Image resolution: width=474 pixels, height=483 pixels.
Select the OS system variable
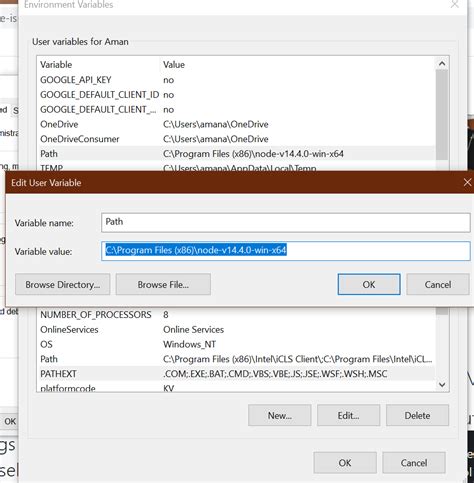pyautogui.click(x=236, y=344)
